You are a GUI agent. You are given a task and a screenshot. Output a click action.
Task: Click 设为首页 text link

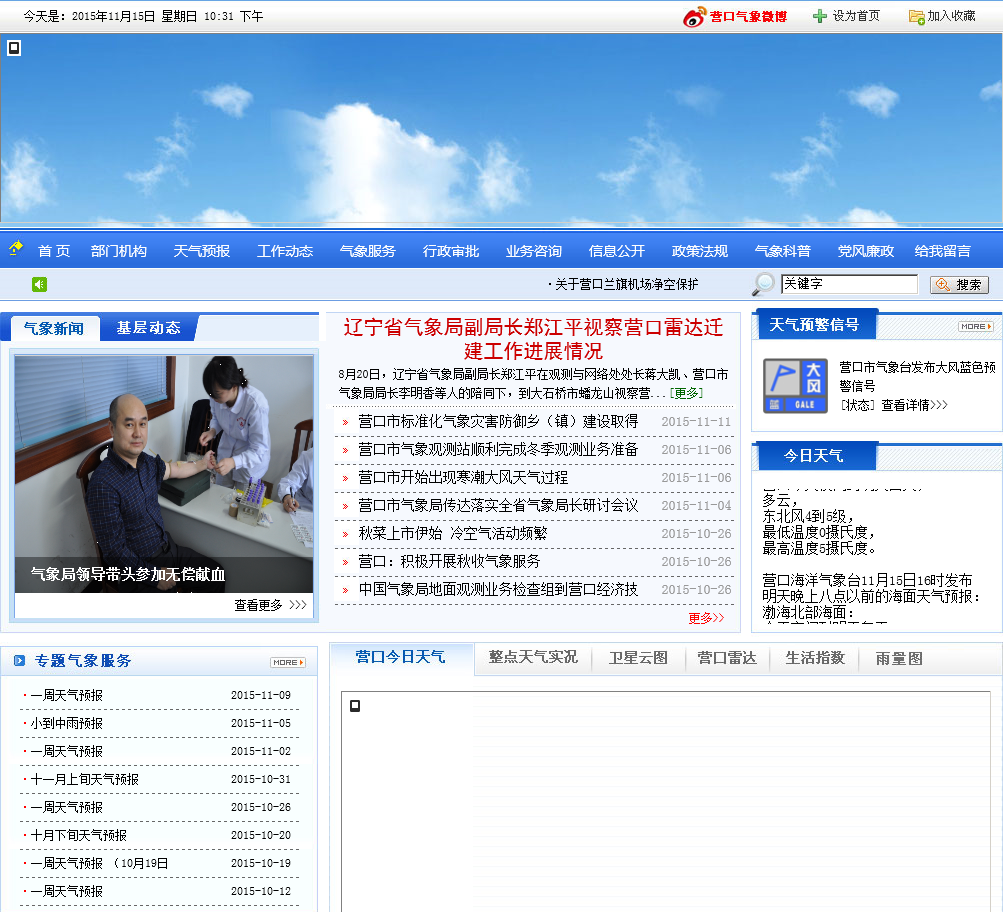pyautogui.click(x=856, y=16)
